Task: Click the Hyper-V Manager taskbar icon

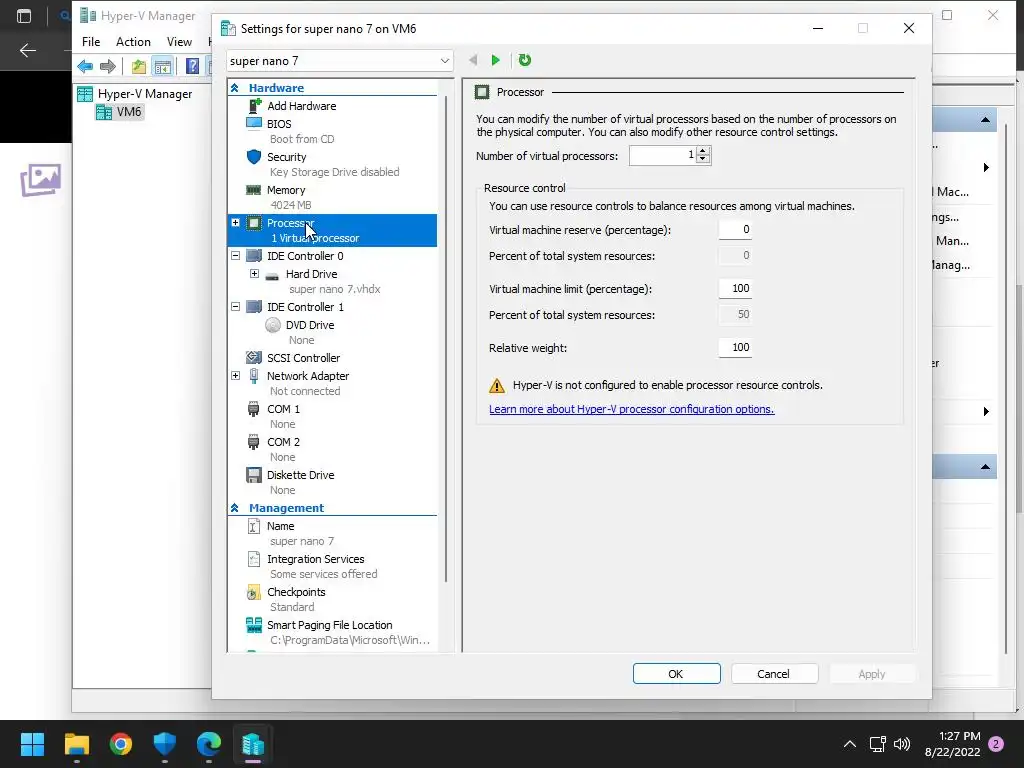Action: tap(253, 744)
